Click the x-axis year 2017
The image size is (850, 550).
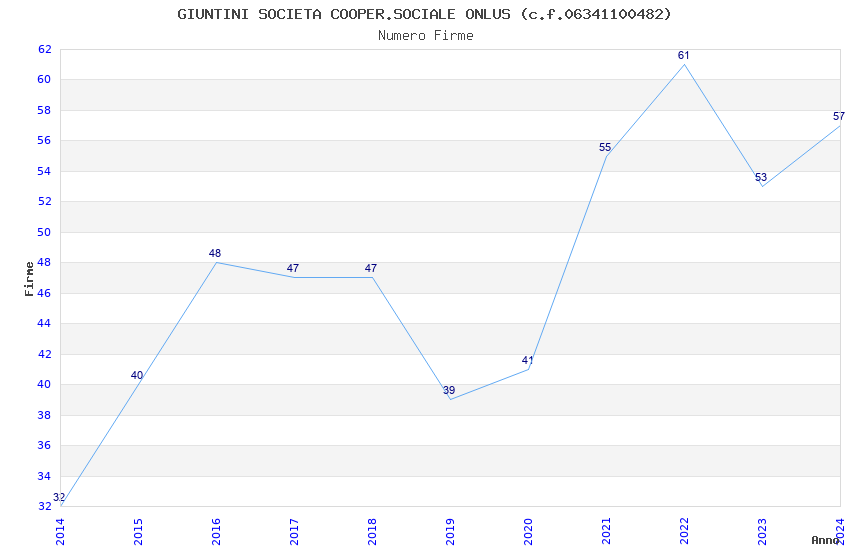coord(294,531)
